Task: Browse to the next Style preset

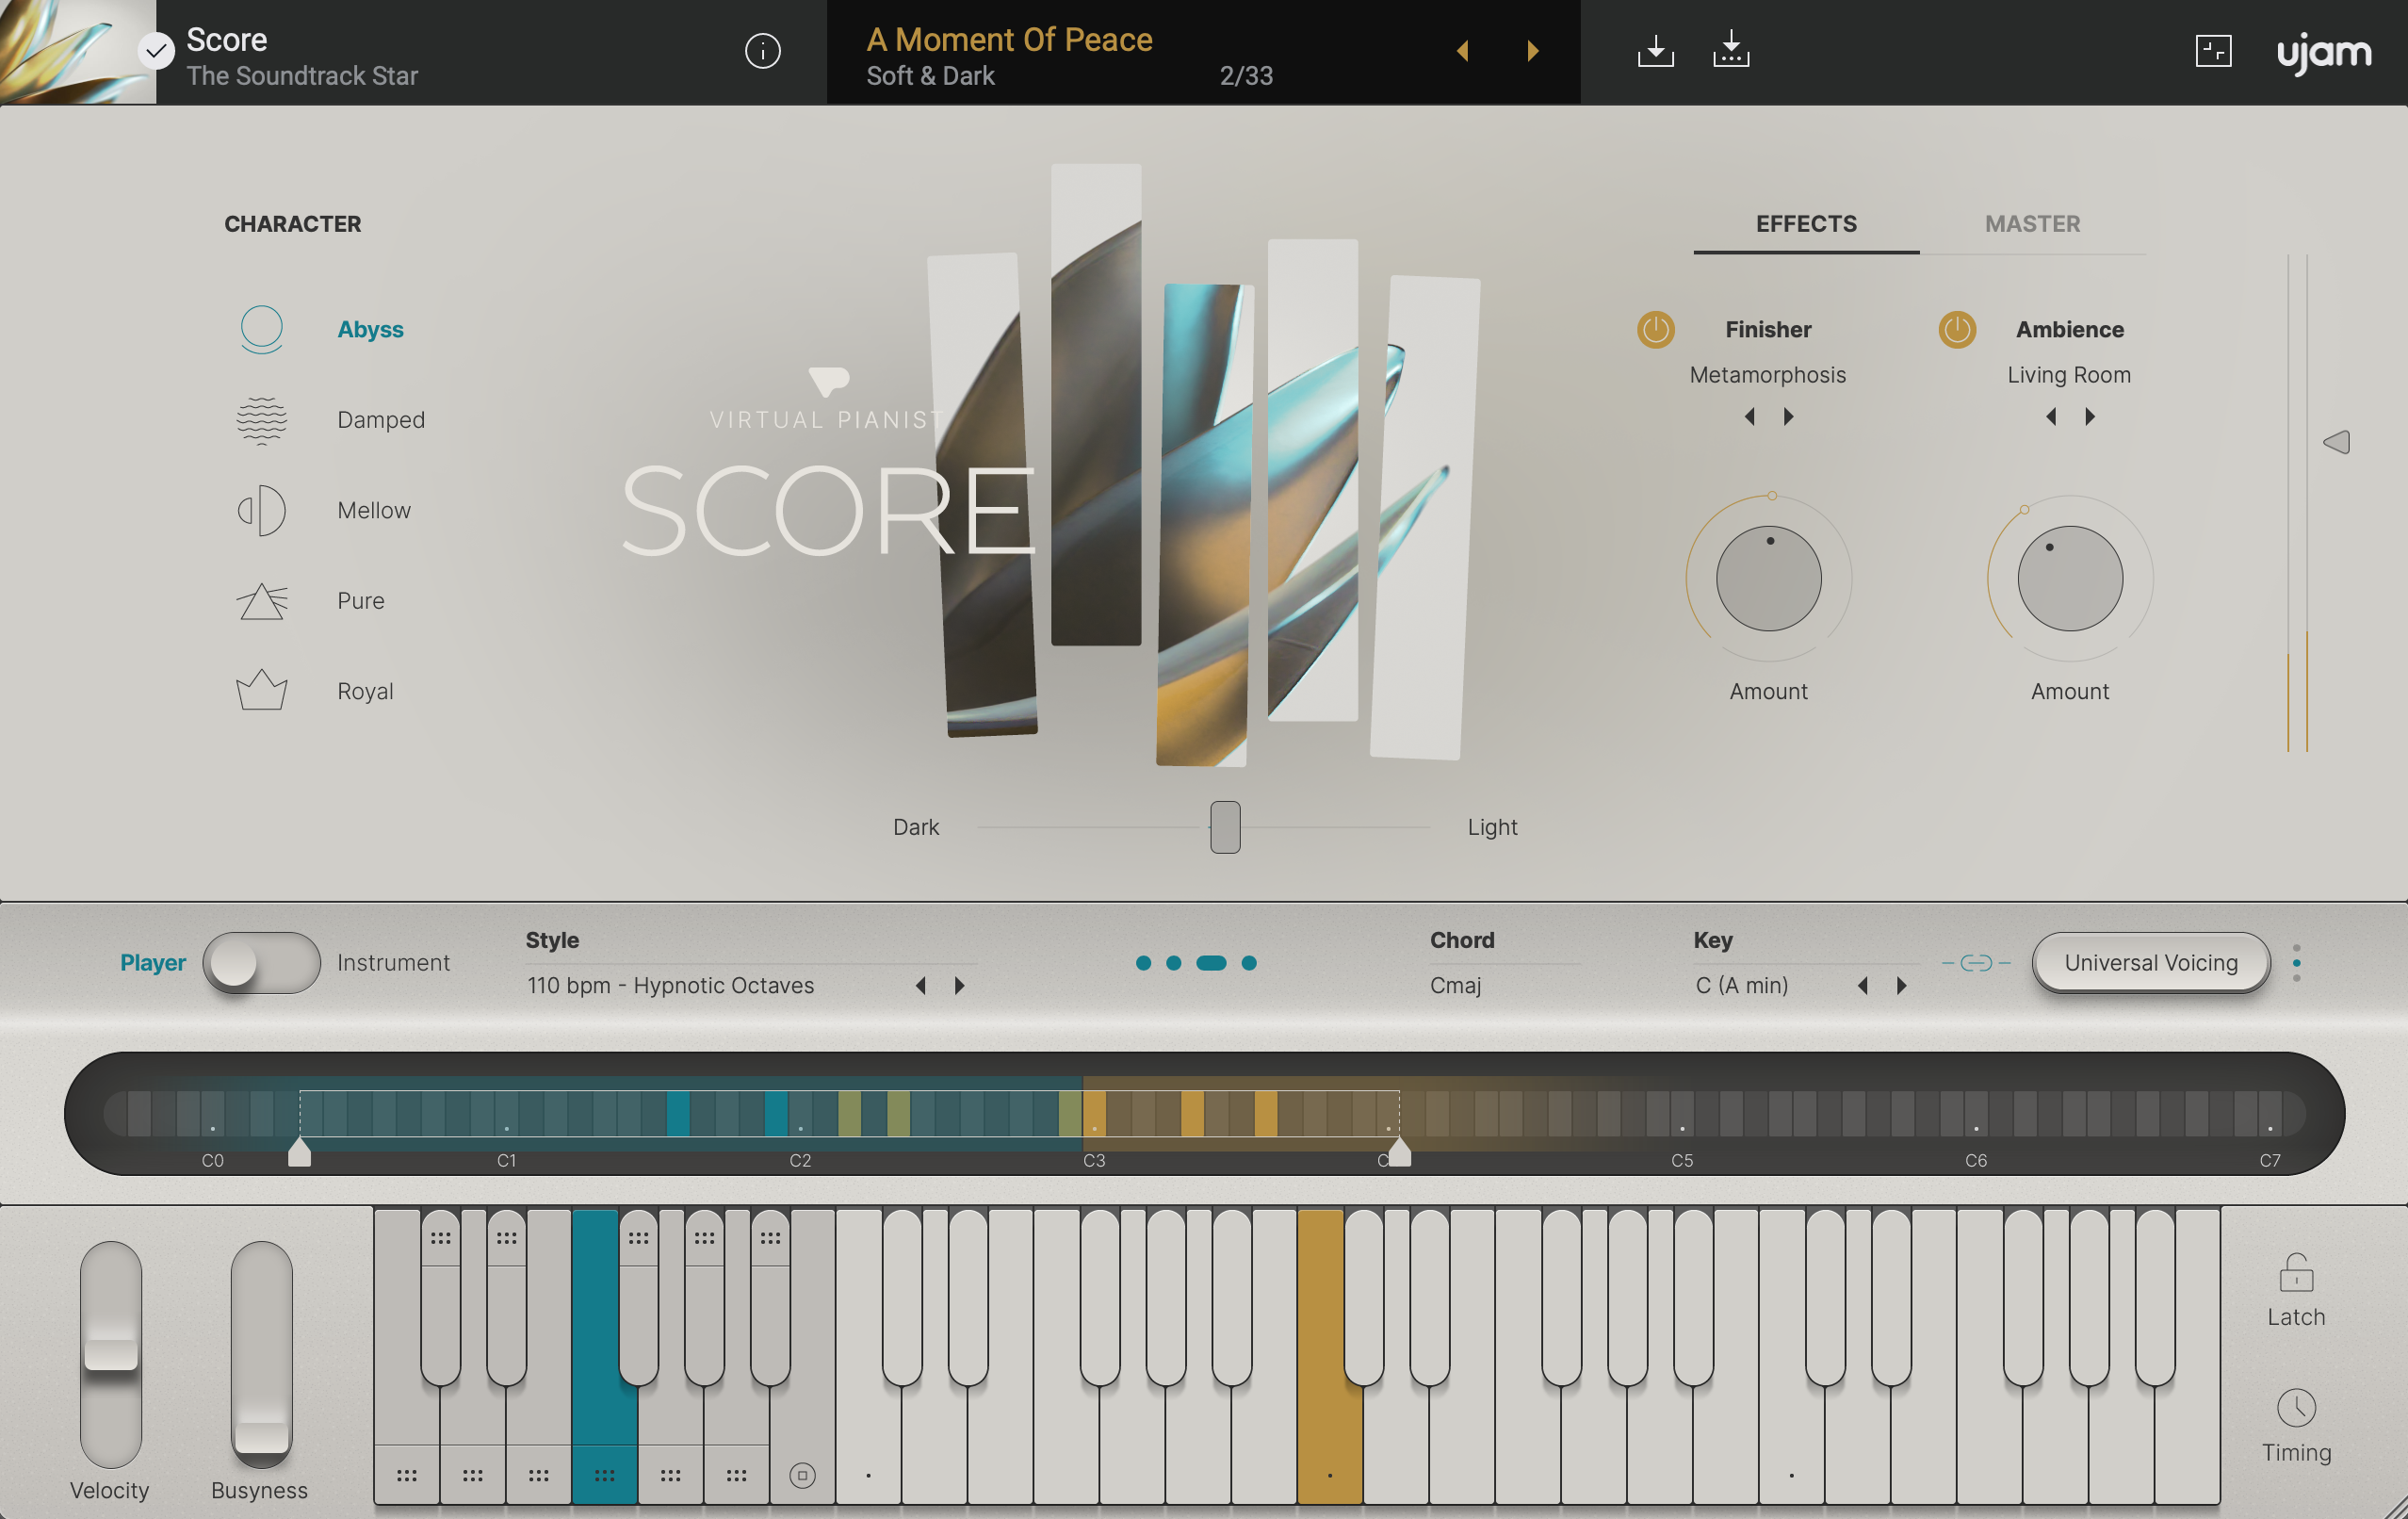Action: (x=958, y=985)
